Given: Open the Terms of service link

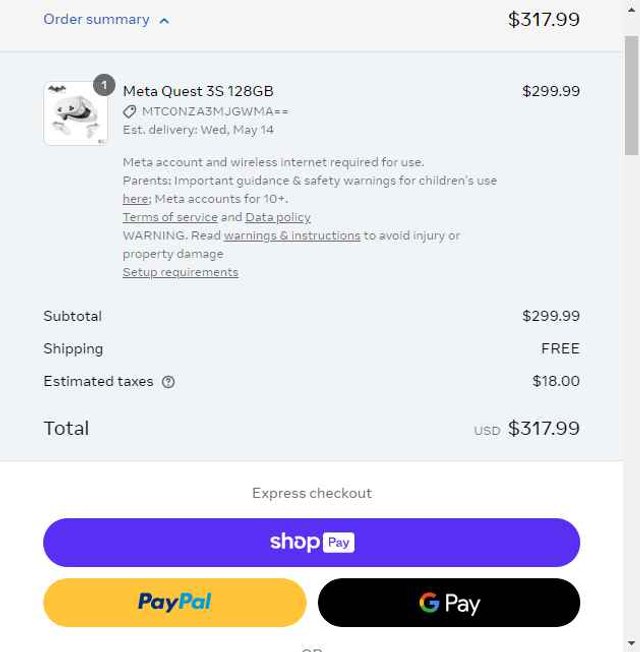Looking at the screenshot, I should pyautogui.click(x=170, y=217).
